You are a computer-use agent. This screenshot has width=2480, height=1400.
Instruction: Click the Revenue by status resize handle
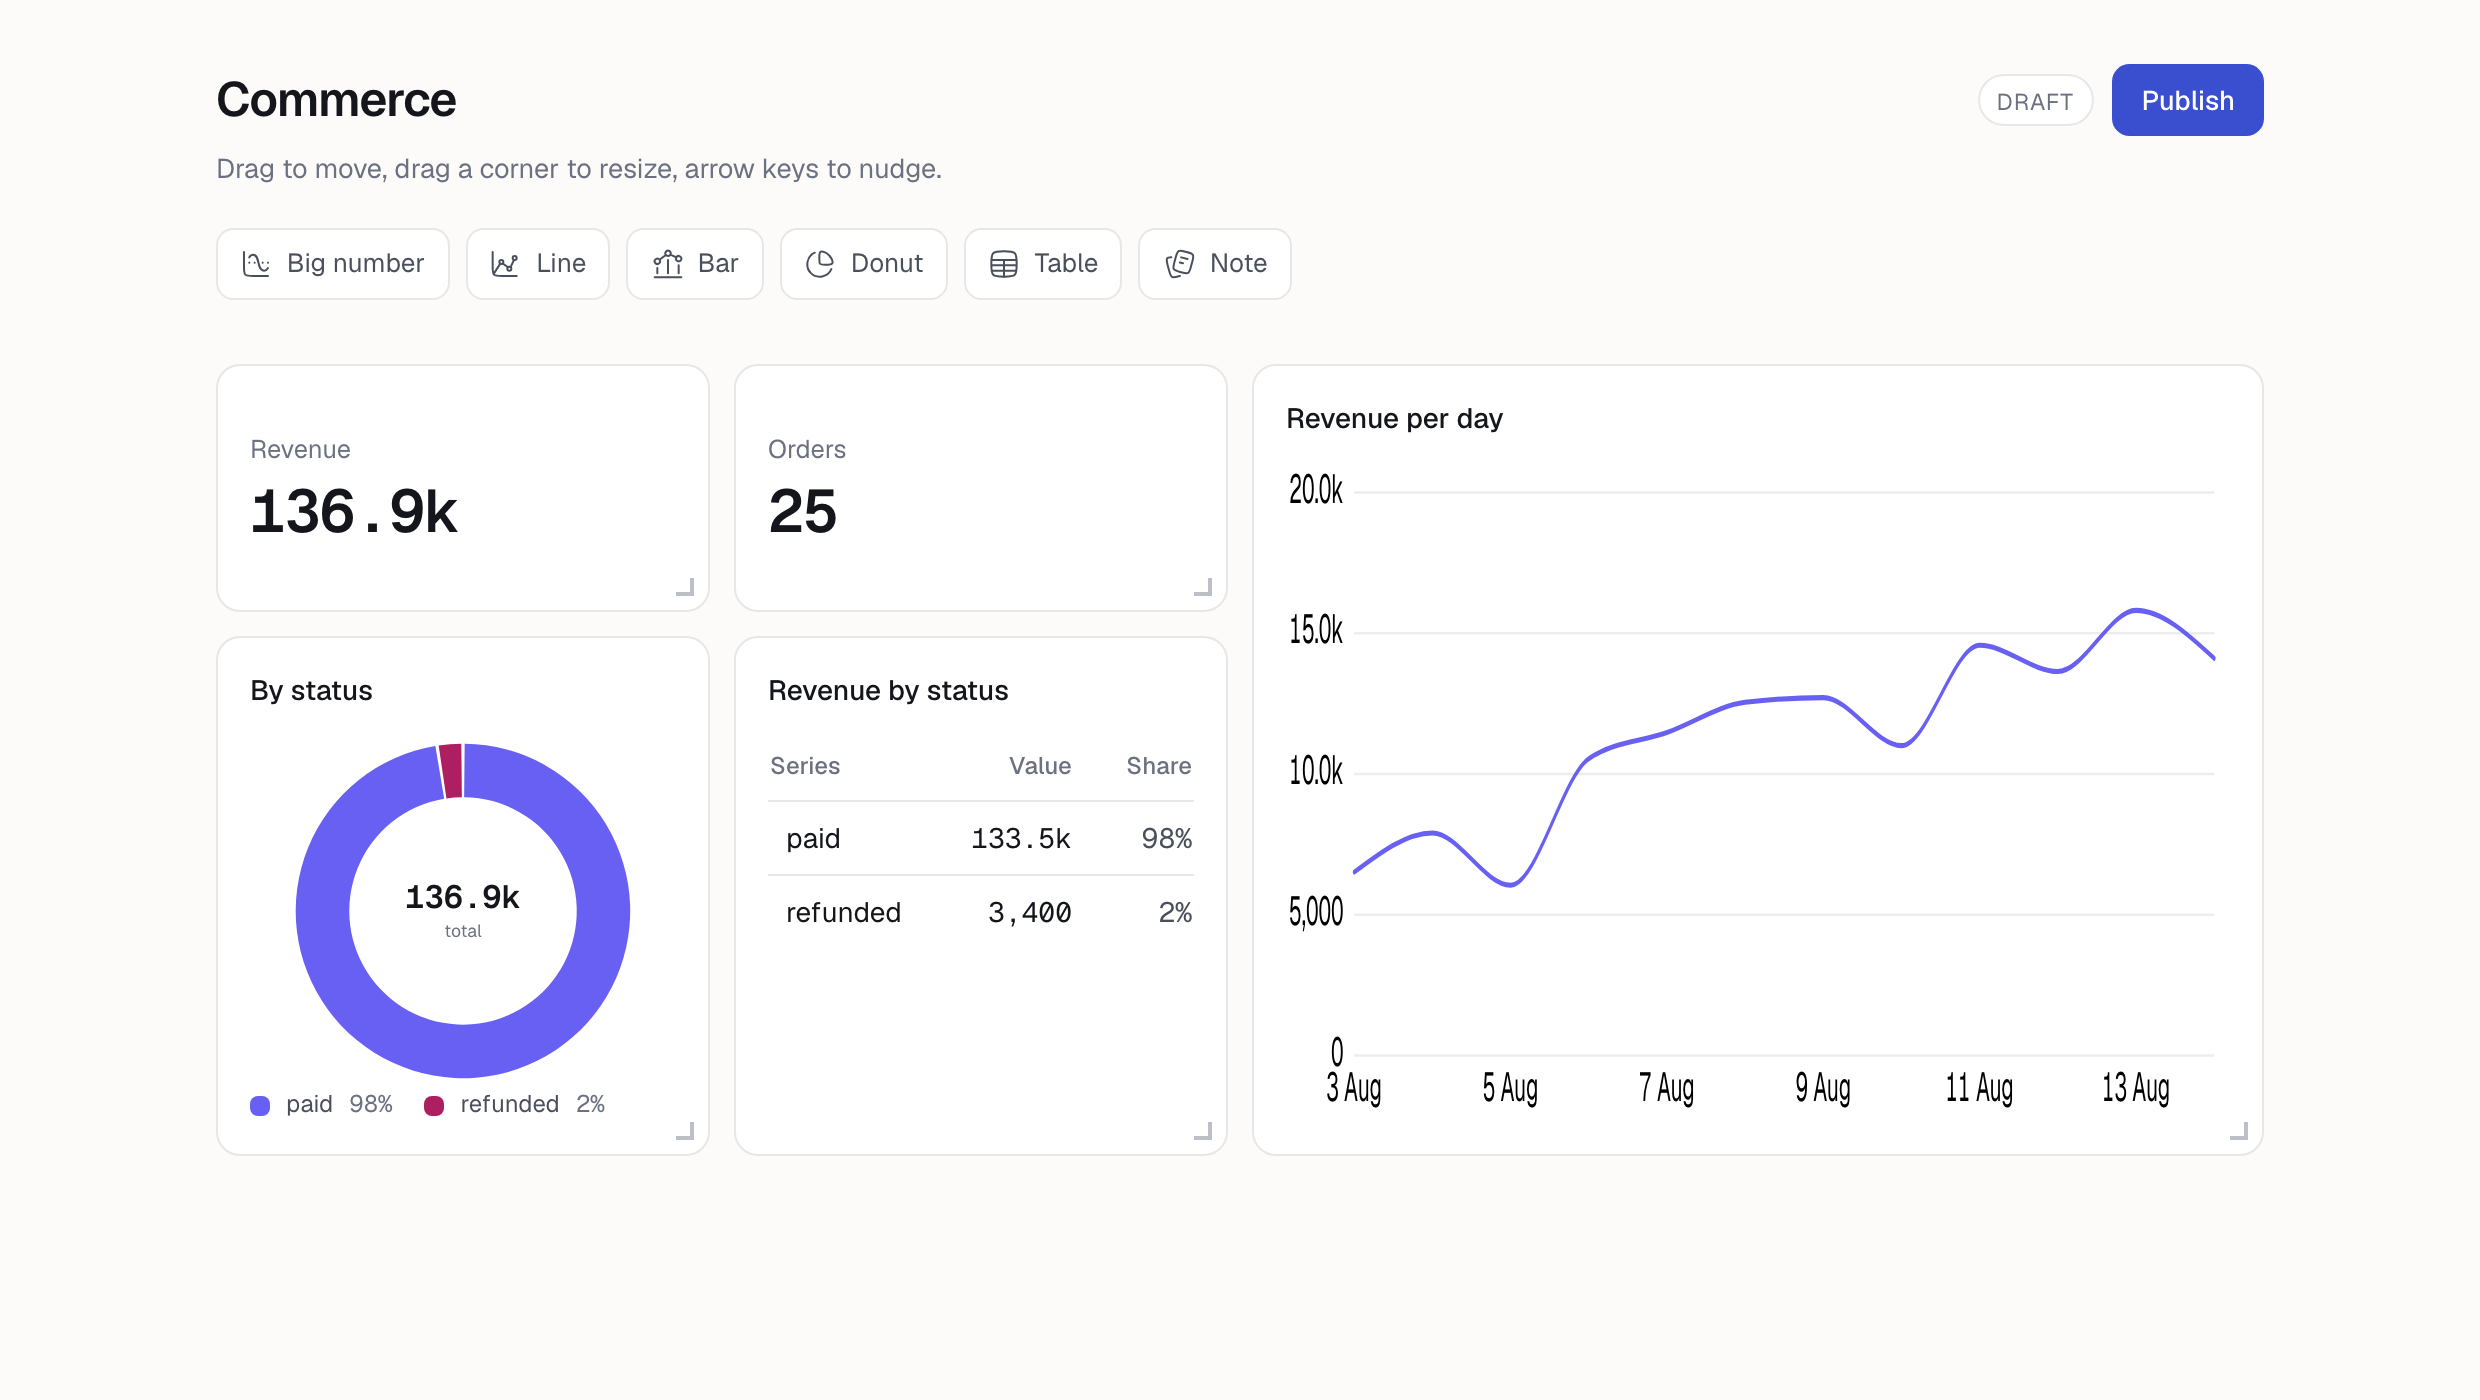(x=1204, y=1131)
